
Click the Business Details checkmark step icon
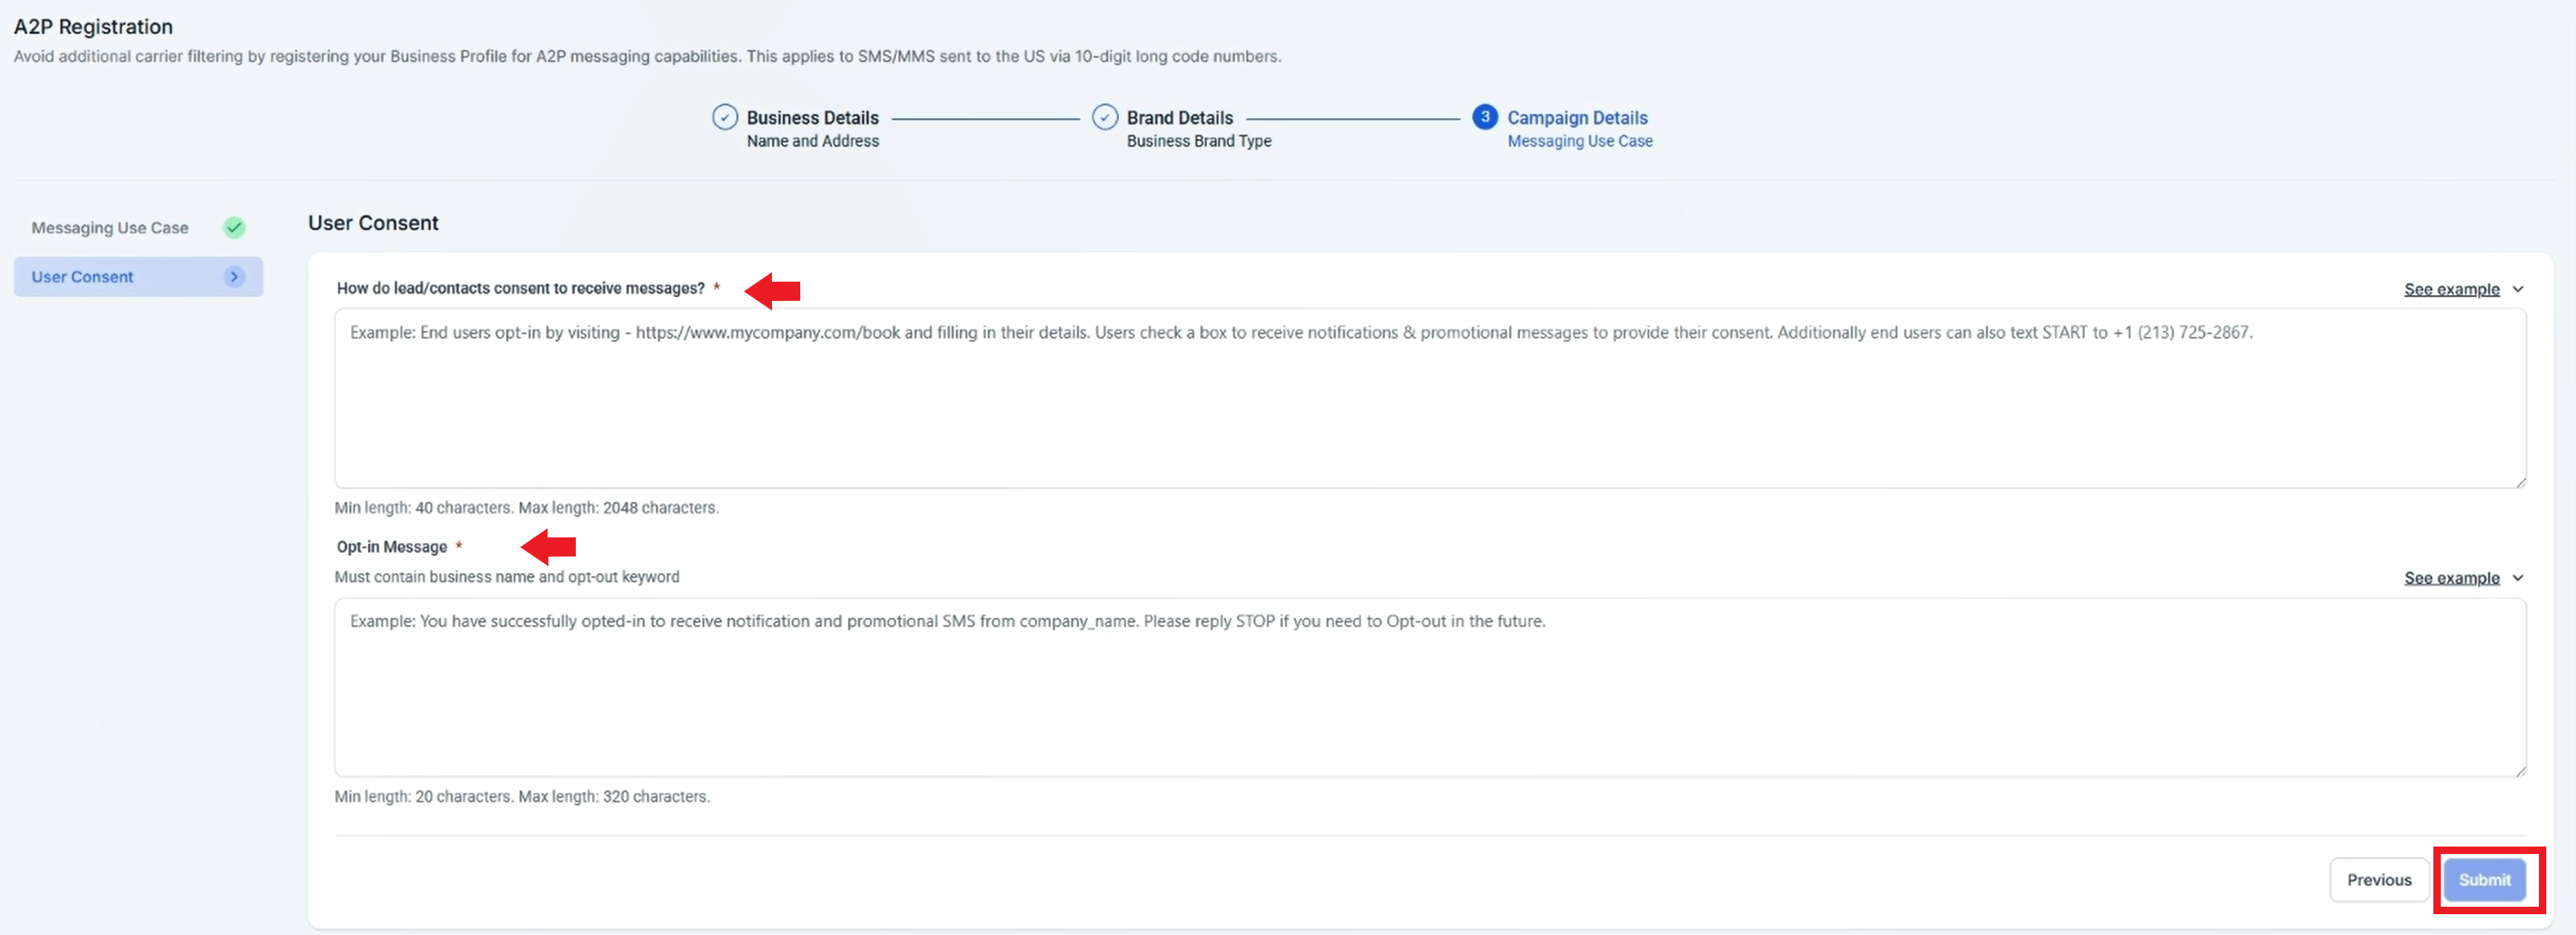pos(724,117)
